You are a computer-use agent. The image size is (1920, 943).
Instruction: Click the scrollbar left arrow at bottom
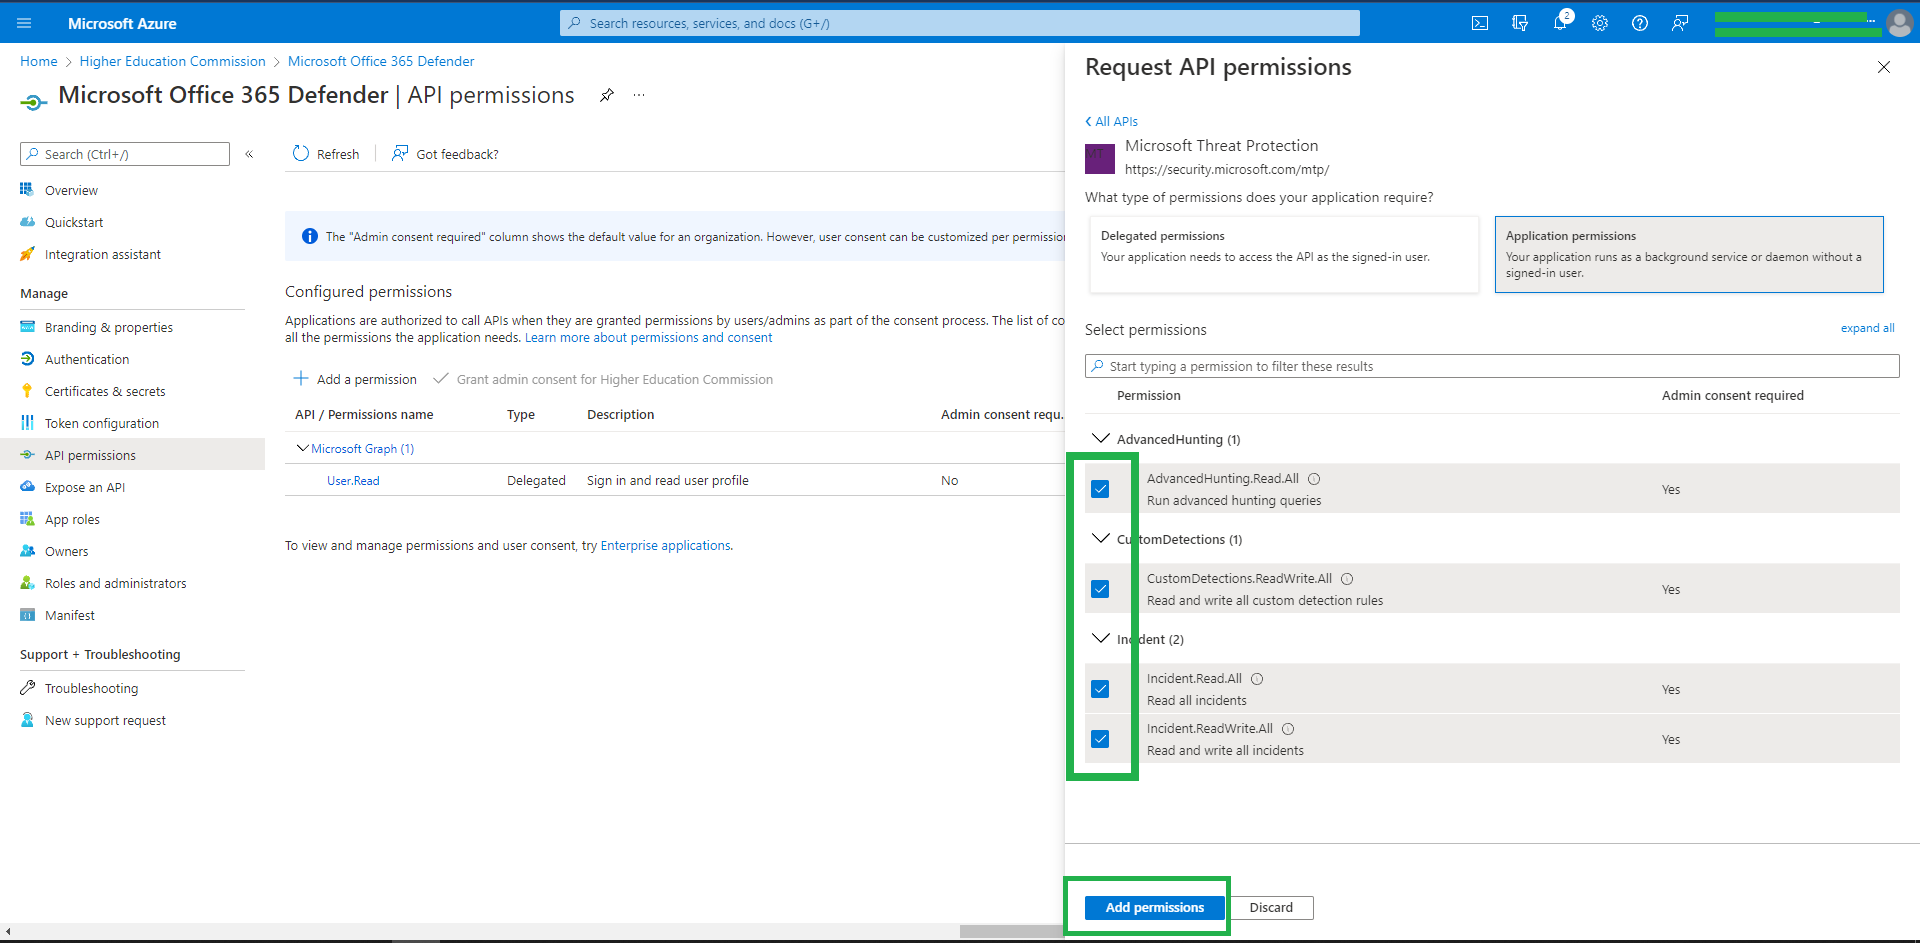click(x=7, y=931)
